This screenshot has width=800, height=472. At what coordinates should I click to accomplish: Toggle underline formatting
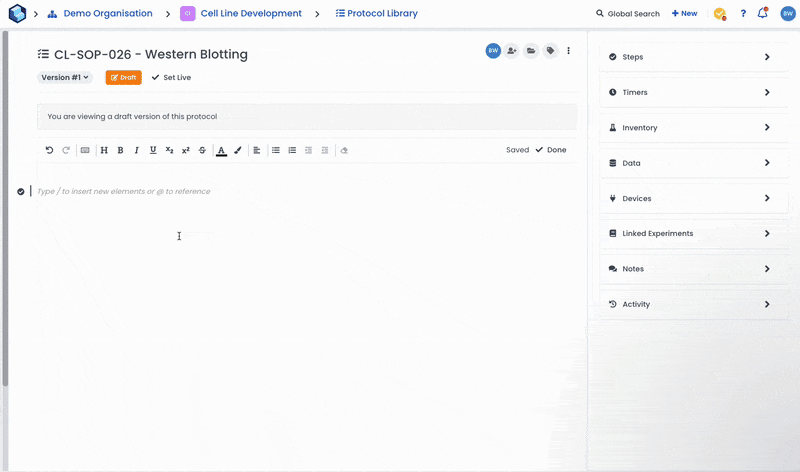pos(153,150)
